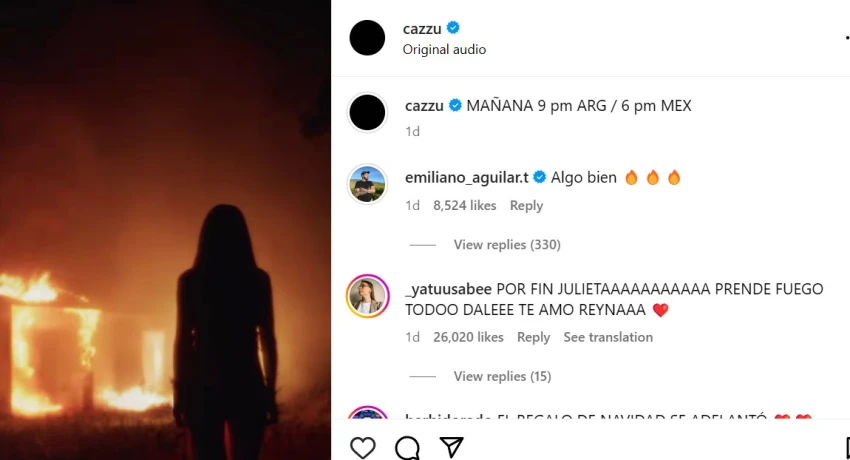
Task: Share post via paper plane icon
Action: pyautogui.click(x=452, y=447)
